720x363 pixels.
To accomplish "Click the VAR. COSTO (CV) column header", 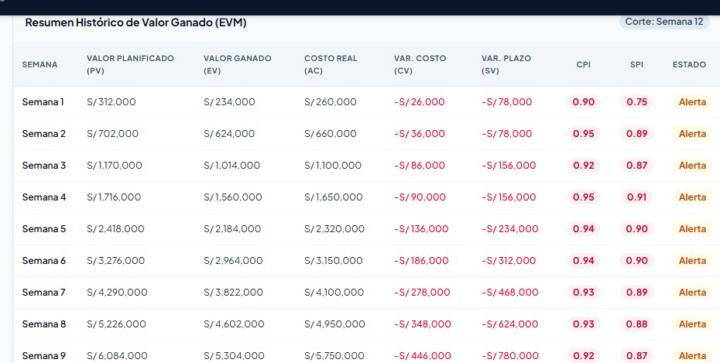I will pyautogui.click(x=420, y=64).
